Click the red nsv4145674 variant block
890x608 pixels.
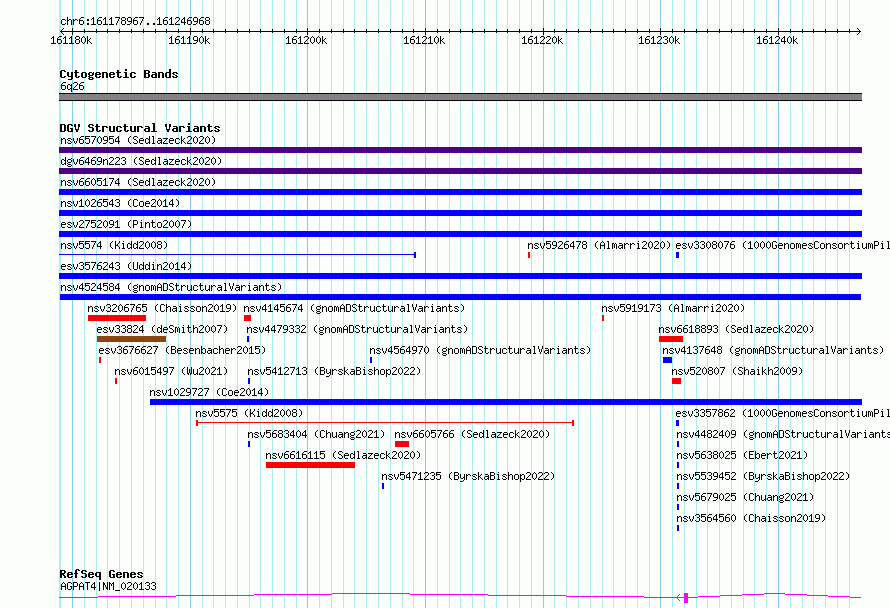click(x=247, y=318)
